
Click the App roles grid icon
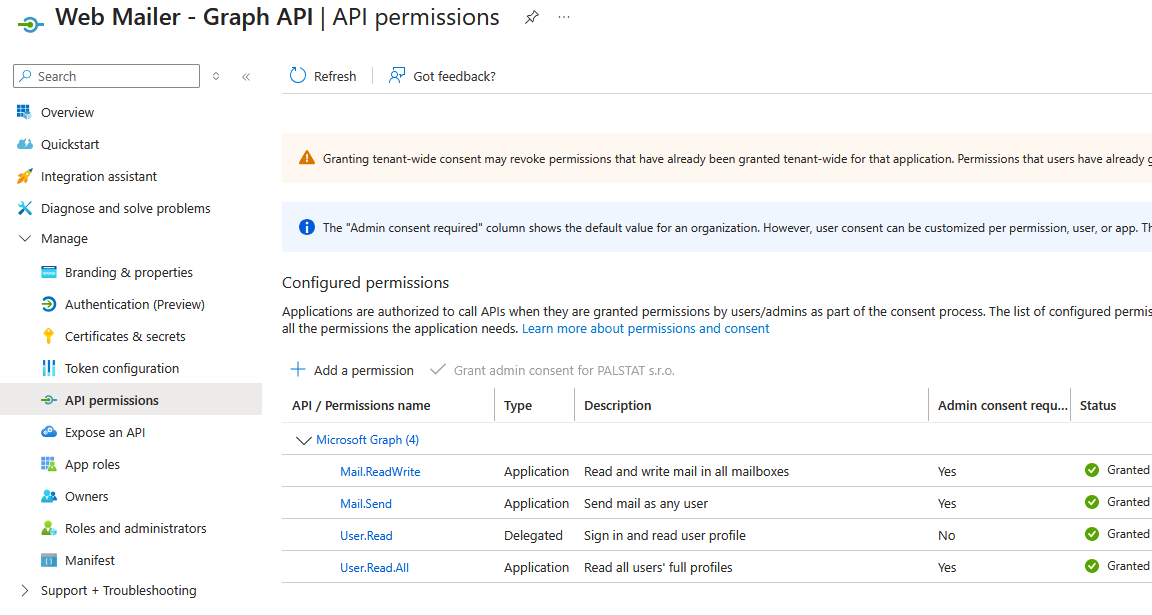(x=48, y=464)
